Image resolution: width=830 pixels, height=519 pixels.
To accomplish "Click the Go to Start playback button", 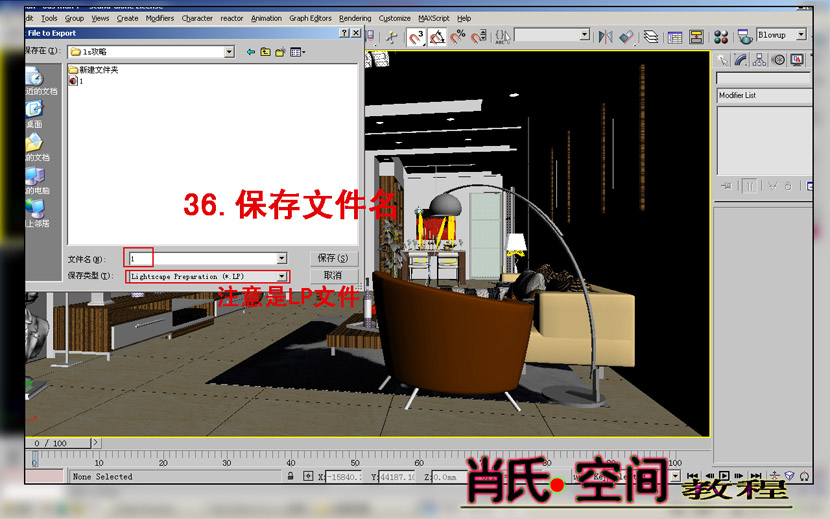I will pos(692,476).
